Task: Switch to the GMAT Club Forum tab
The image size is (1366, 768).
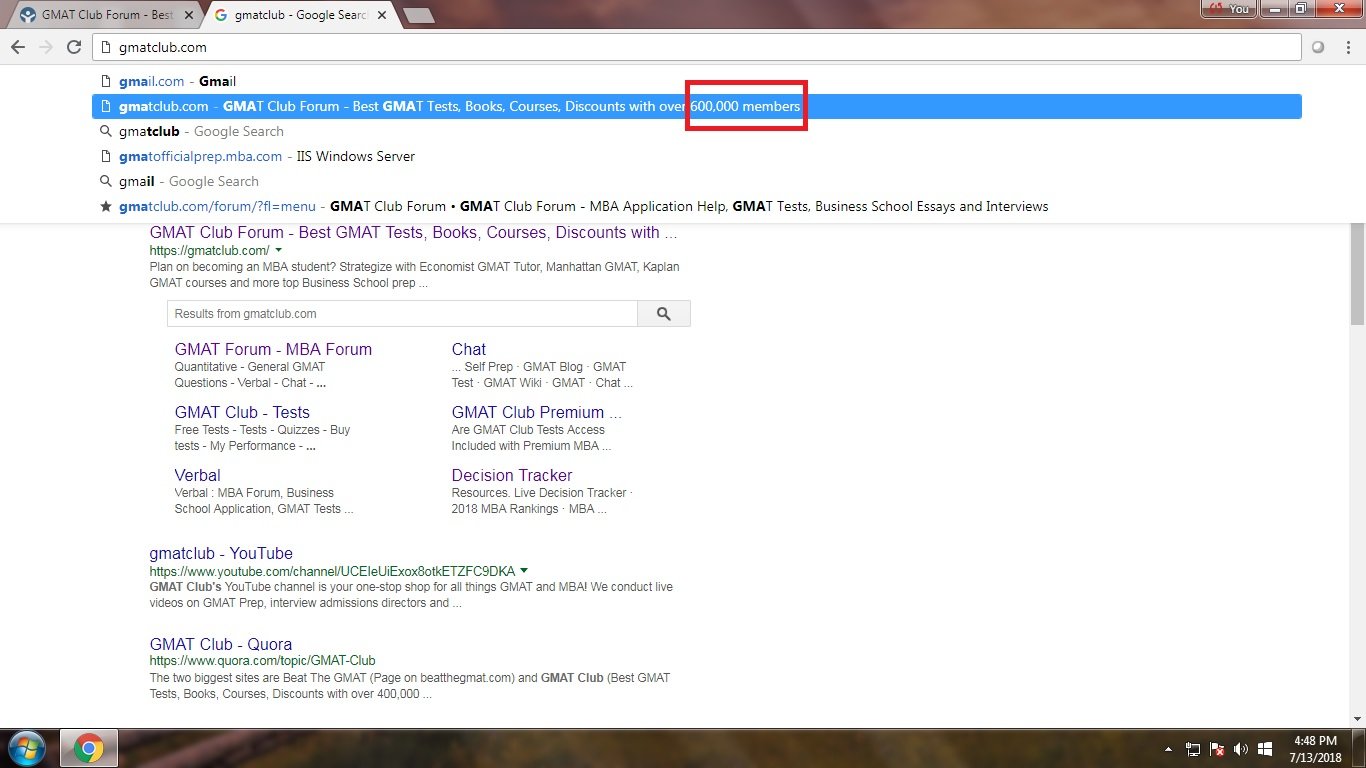Action: click(x=103, y=15)
